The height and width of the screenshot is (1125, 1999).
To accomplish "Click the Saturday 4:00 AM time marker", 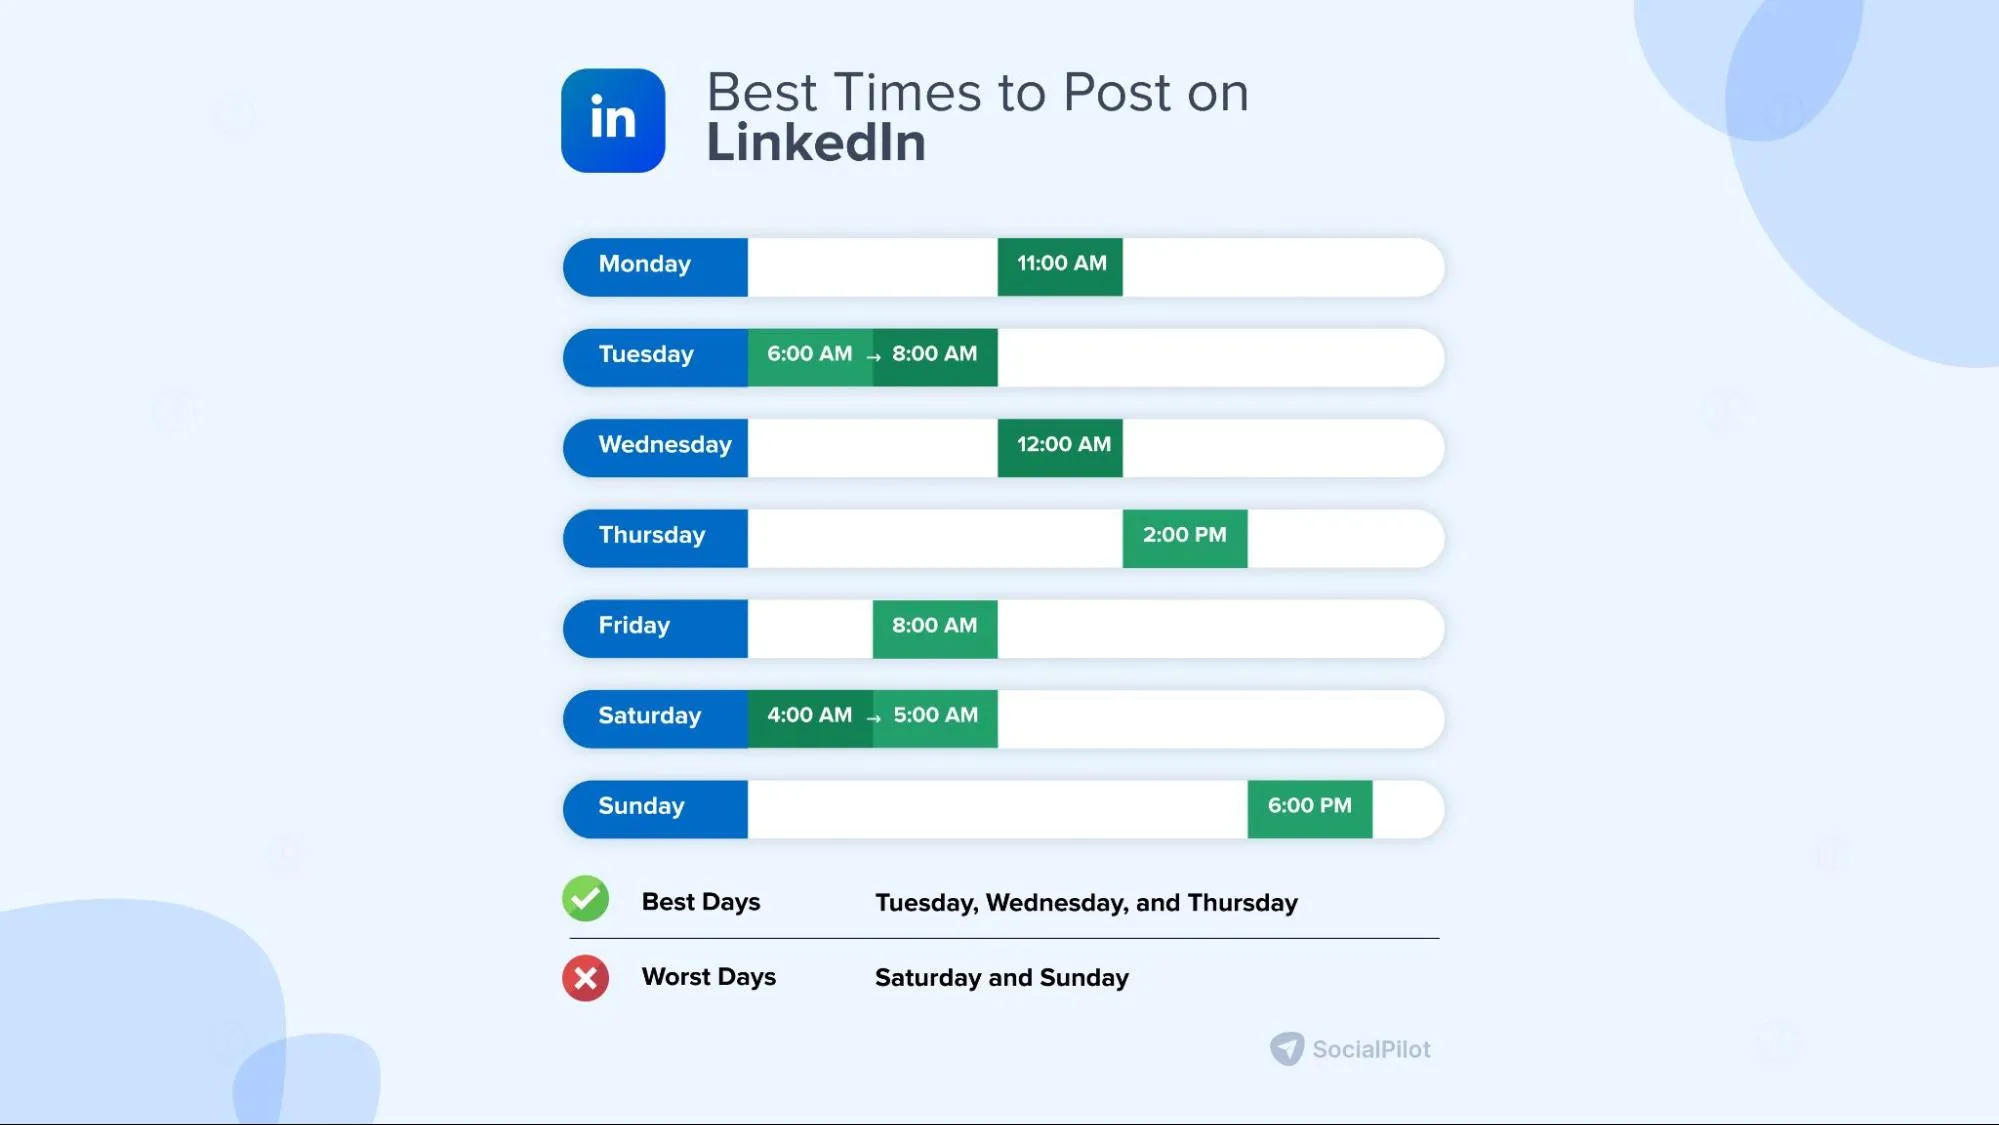I will [810, 716].
